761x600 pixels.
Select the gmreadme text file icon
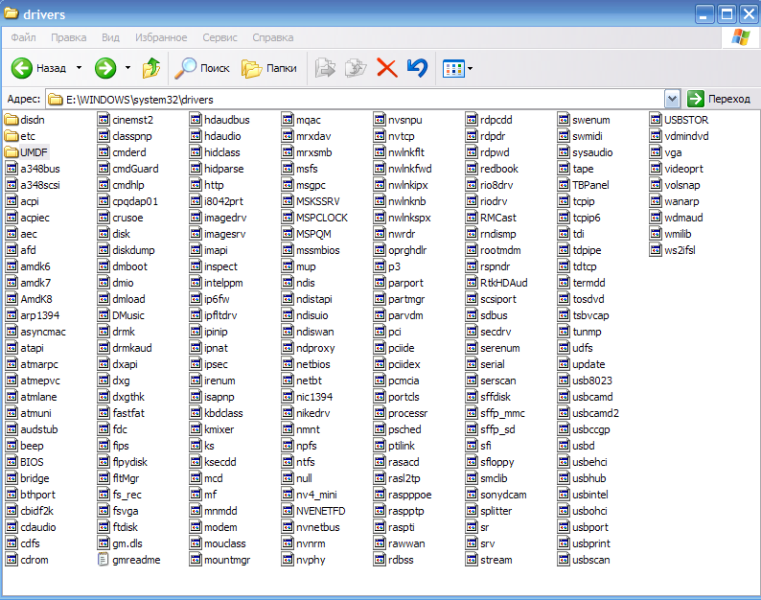pos(103,560)
